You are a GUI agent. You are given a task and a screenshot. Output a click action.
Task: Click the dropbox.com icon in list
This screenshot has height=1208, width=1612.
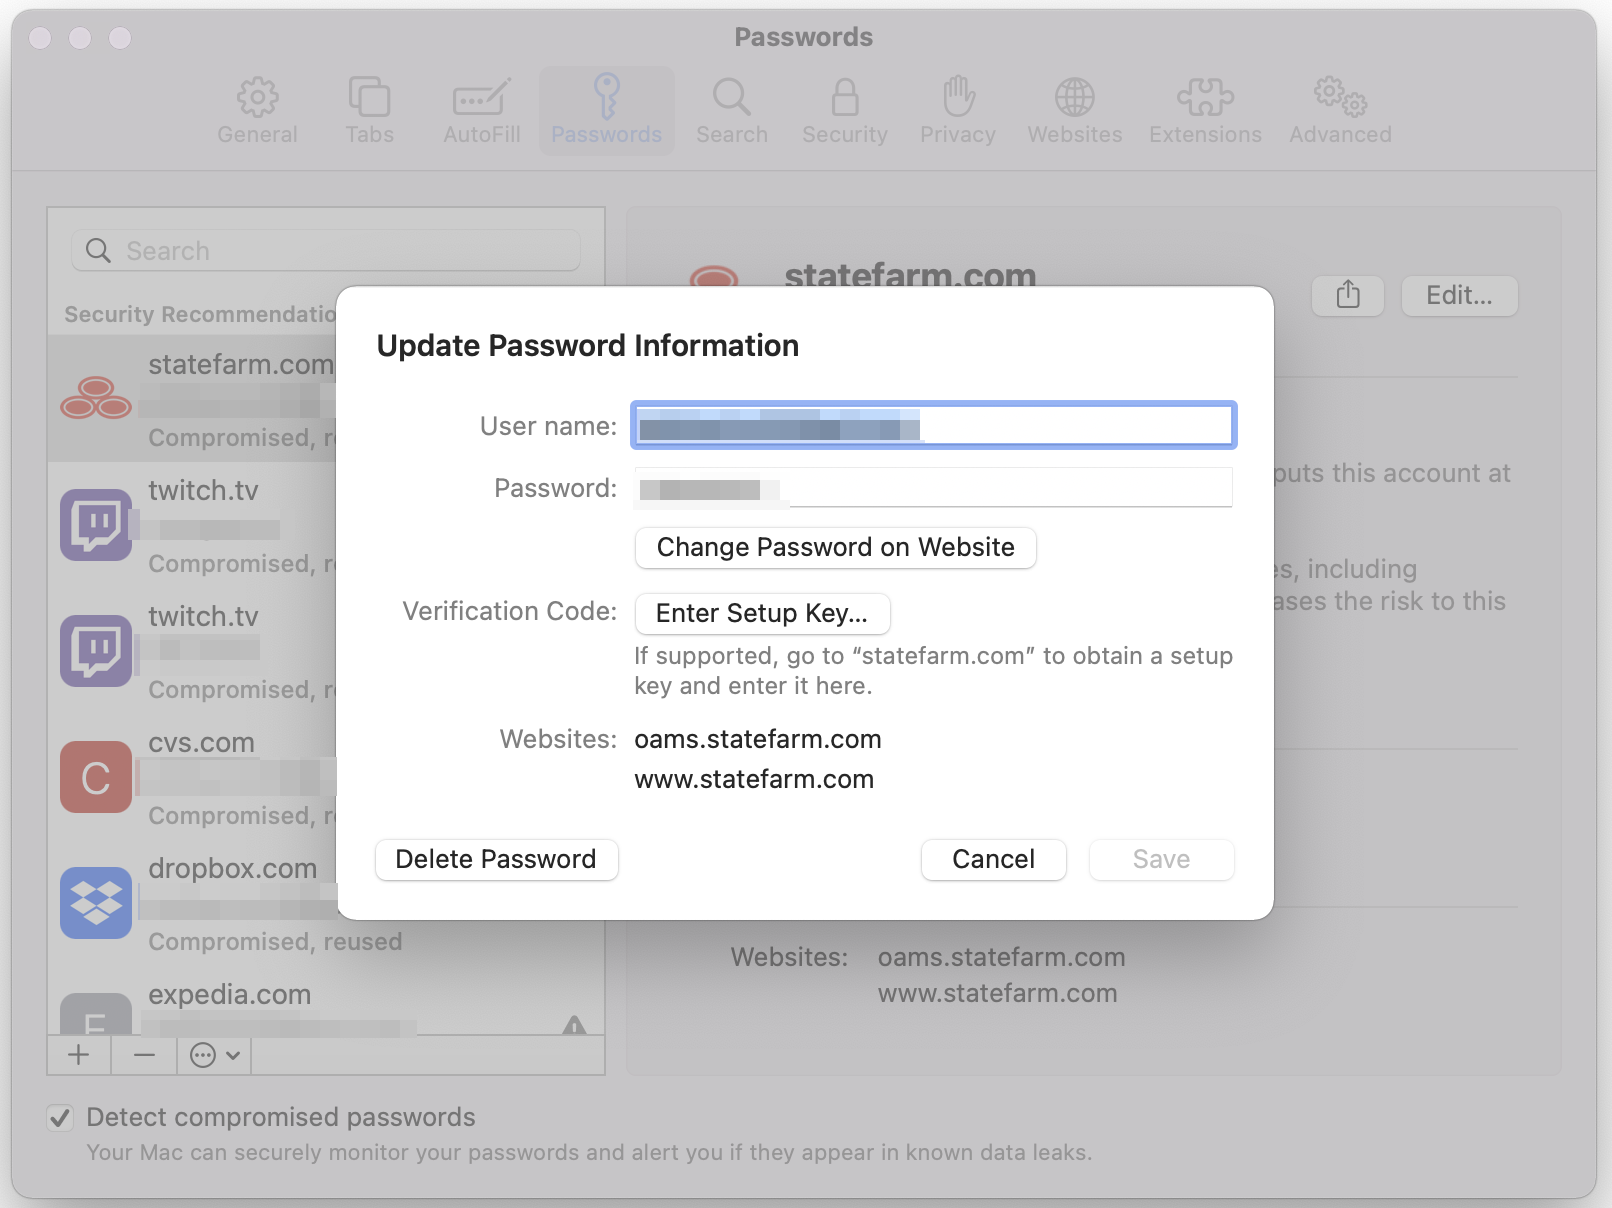96,903
